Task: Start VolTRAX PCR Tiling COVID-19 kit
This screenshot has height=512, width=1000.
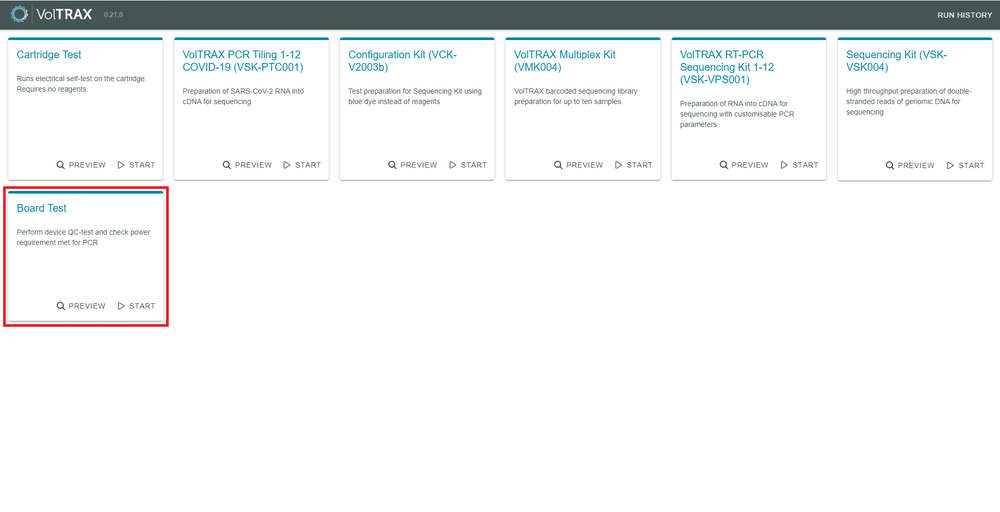Action: click(x=302, y=165)
